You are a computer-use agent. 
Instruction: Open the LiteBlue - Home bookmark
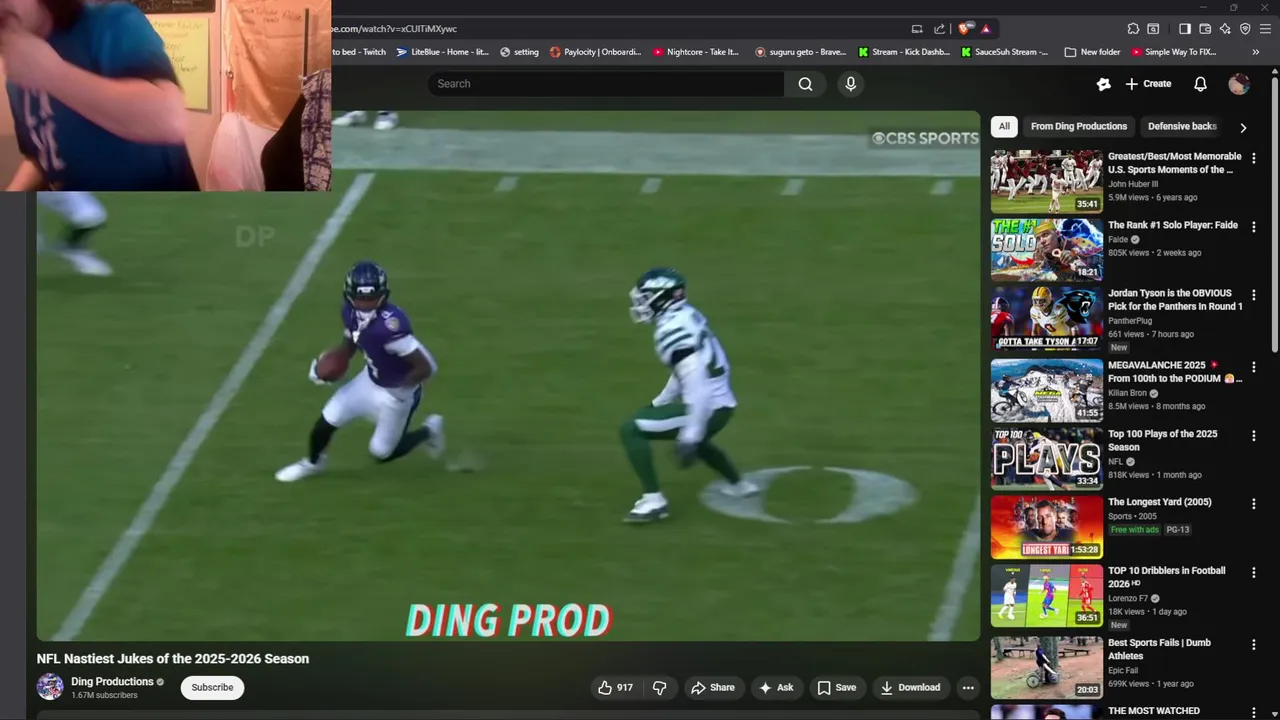[x=443, y=52]
